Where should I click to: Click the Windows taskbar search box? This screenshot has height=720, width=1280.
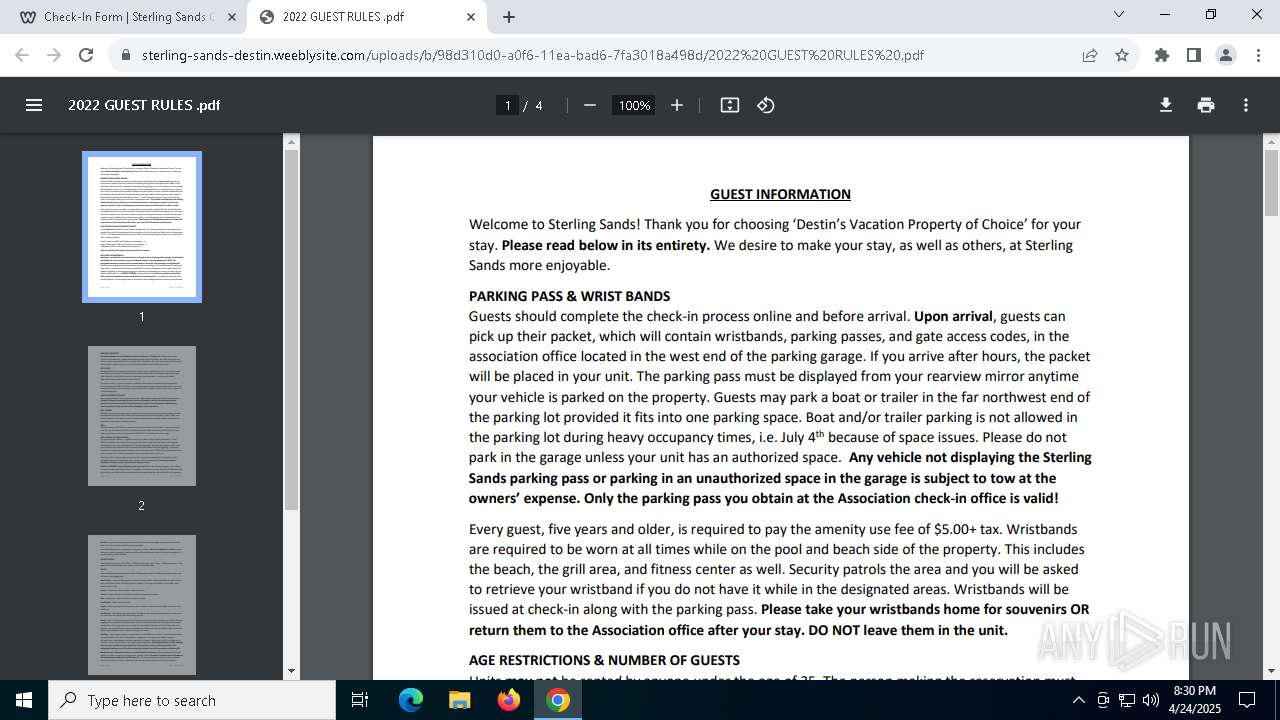click(x=192, y=700)
